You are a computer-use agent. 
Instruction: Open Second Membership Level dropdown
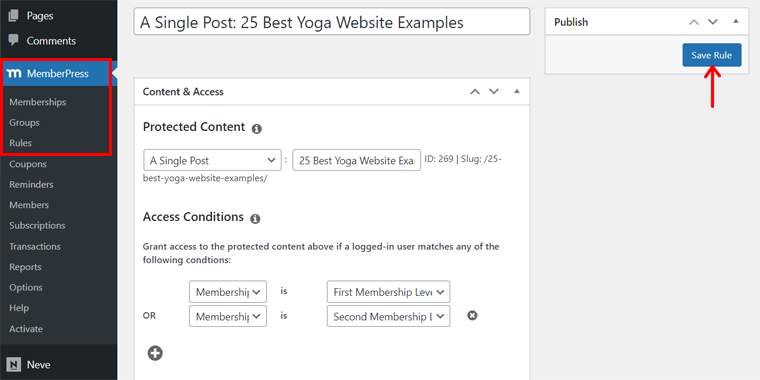(x=388, y=316)
